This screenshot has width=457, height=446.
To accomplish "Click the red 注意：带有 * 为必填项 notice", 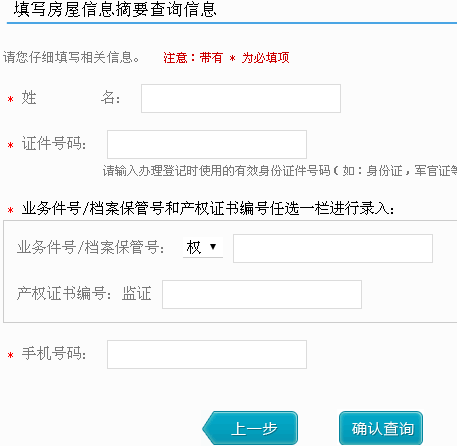I will (226, 58).
